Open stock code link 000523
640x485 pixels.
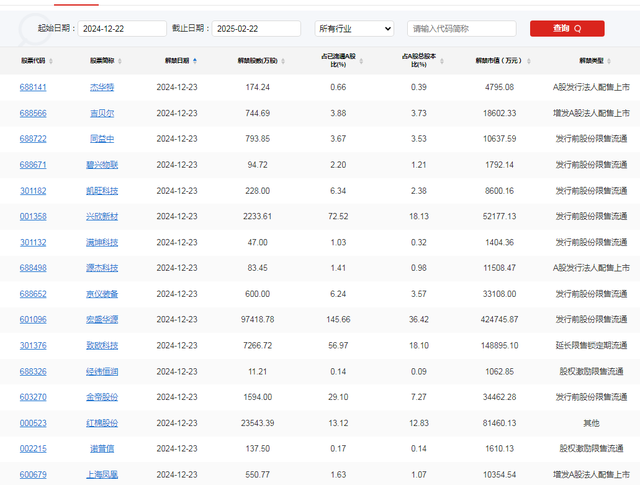point(33,423)
